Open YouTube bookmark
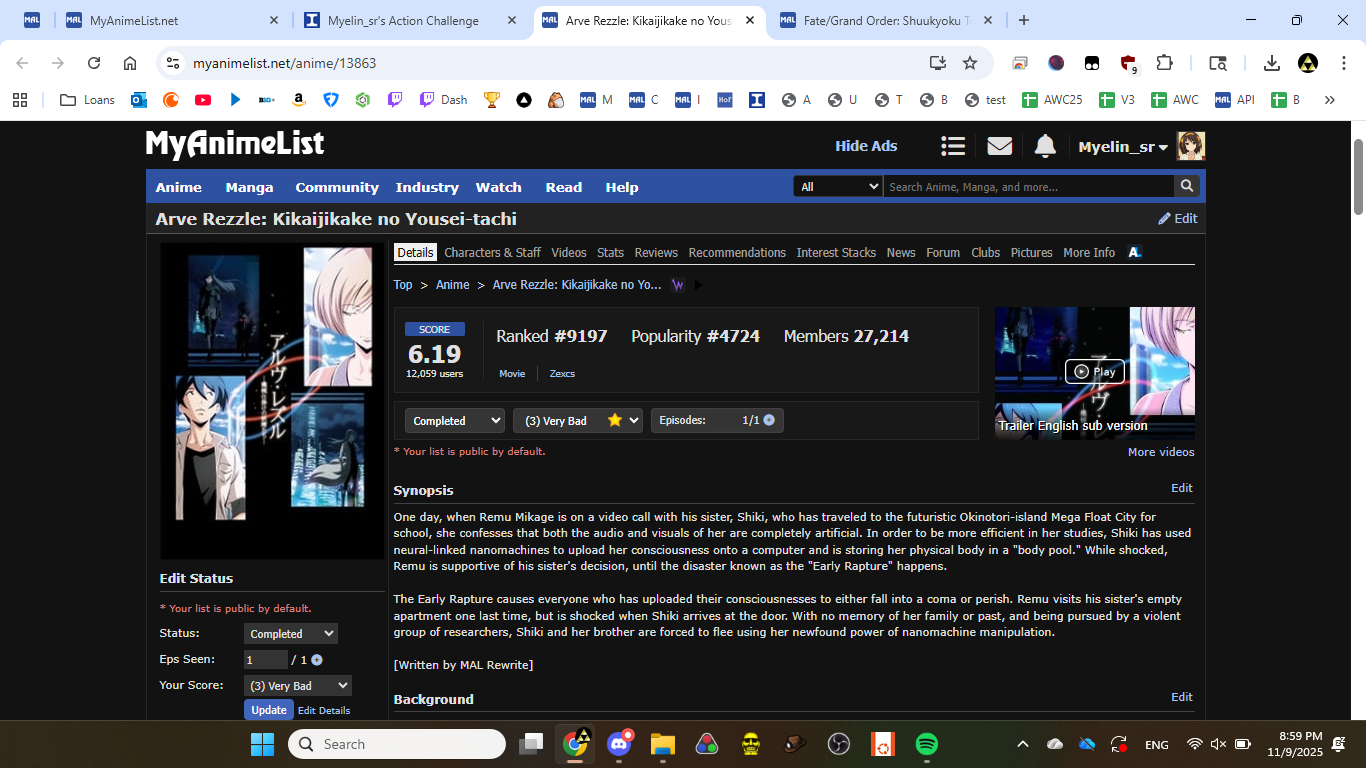 point(203,100)
